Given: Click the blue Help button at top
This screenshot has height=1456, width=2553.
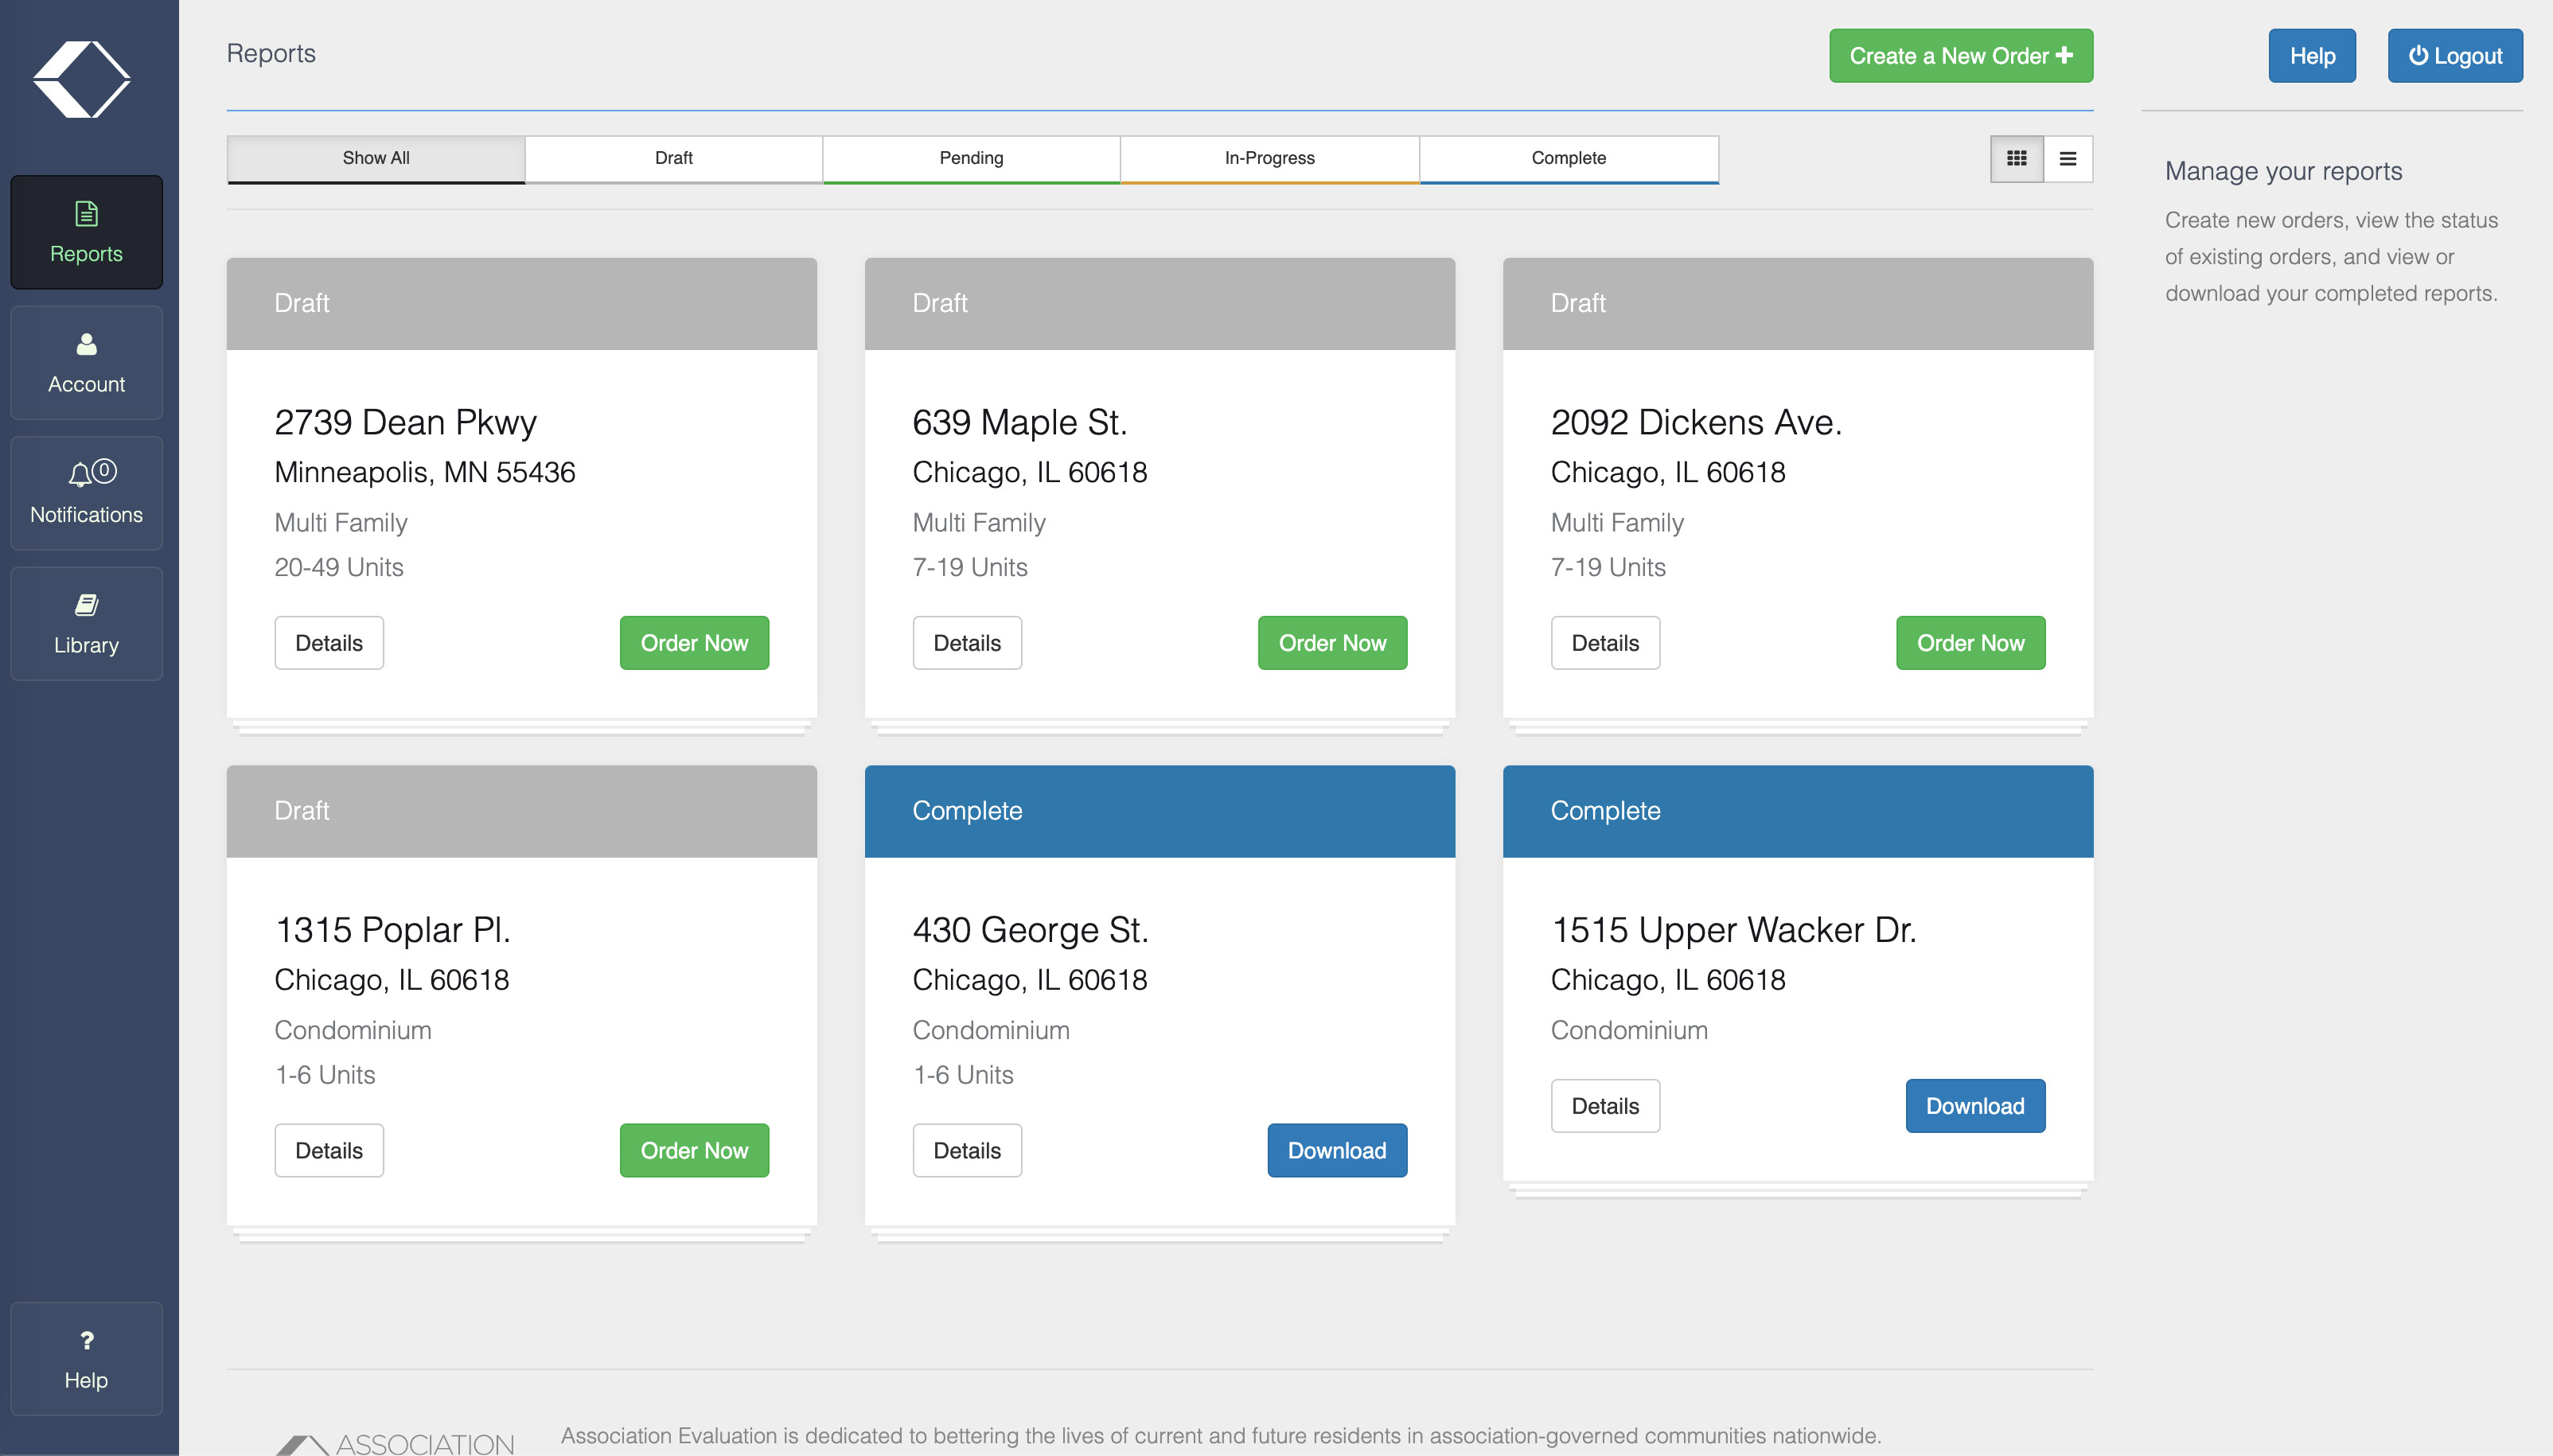Looking at the screenshot, I should (x=2311, y=56).
